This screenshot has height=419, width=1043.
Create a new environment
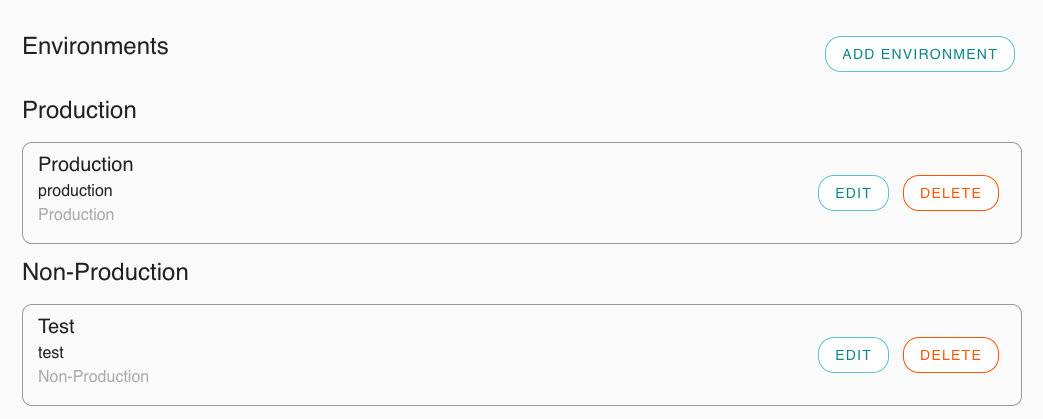pos(919,54)
